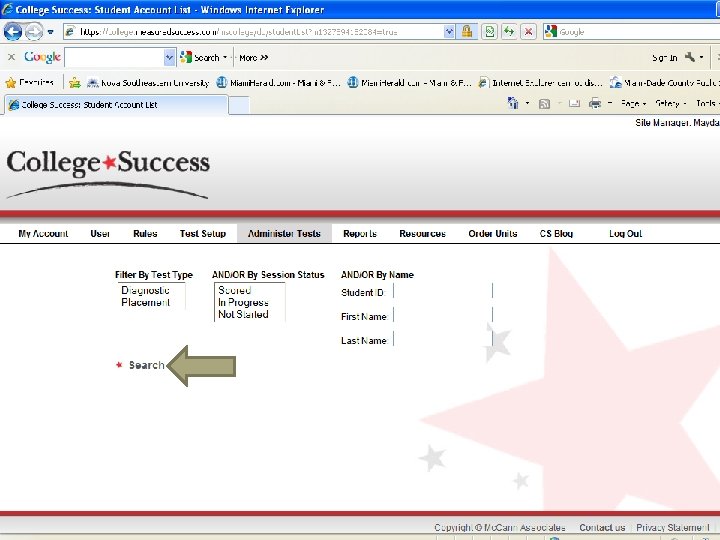Select Diagnostic in test type list
Image resolution: width=720 pixels, height=540 pixels.
pos(146,290)
